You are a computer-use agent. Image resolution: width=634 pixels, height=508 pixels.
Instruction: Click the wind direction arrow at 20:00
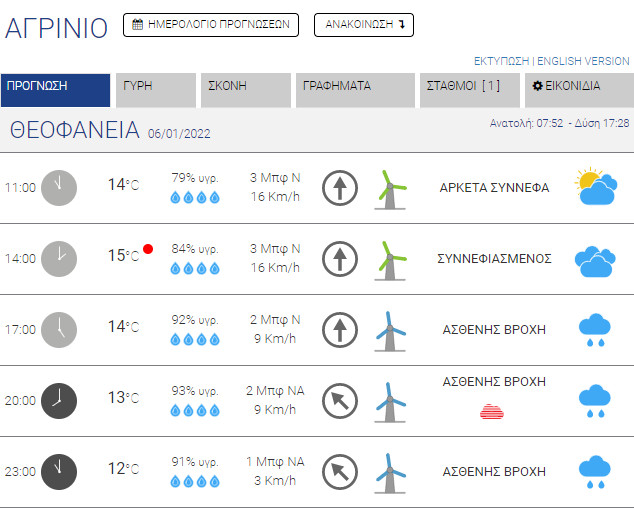tap(340, 401)
